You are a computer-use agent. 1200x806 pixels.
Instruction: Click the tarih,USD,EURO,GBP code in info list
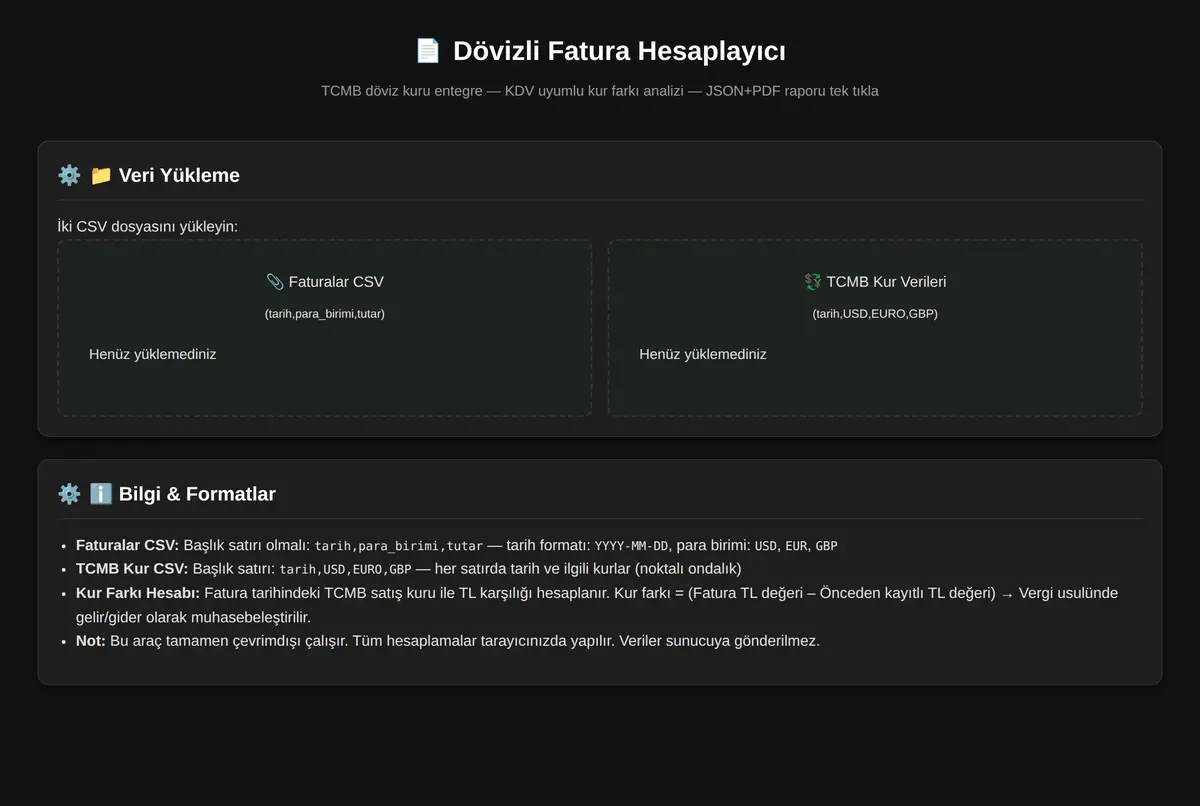click(x=345, y=570)
